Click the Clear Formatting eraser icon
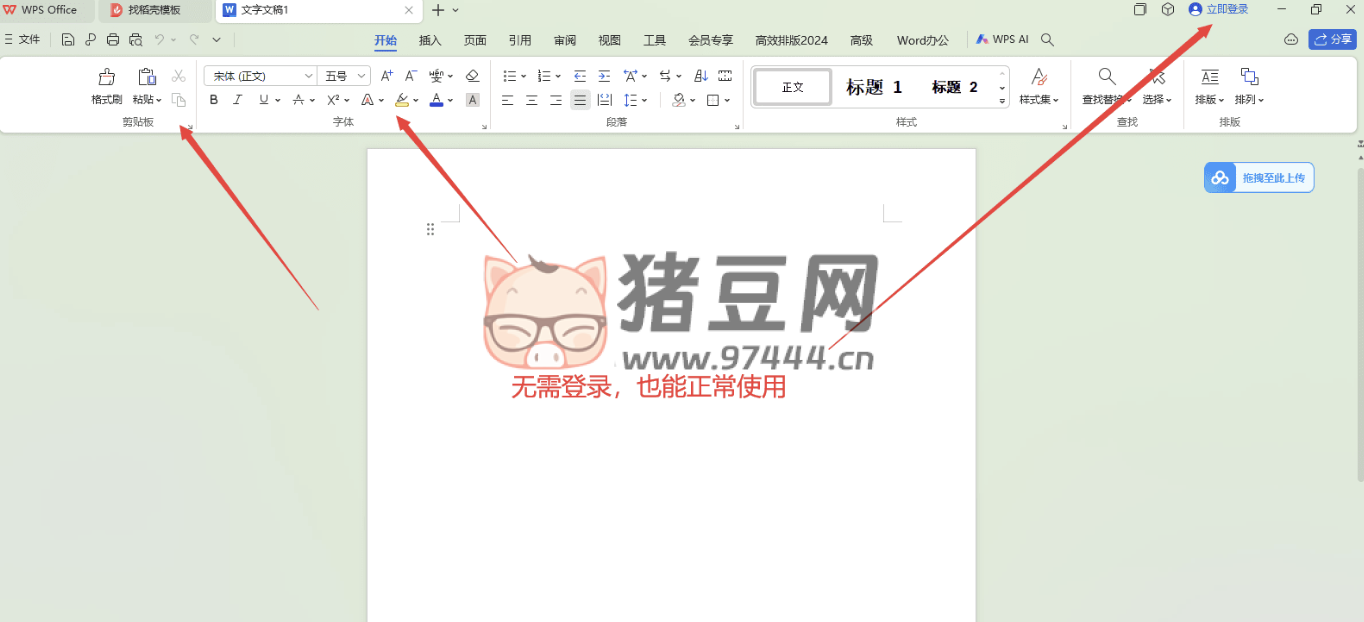The image size is (1364, 622). coord(473,76)
